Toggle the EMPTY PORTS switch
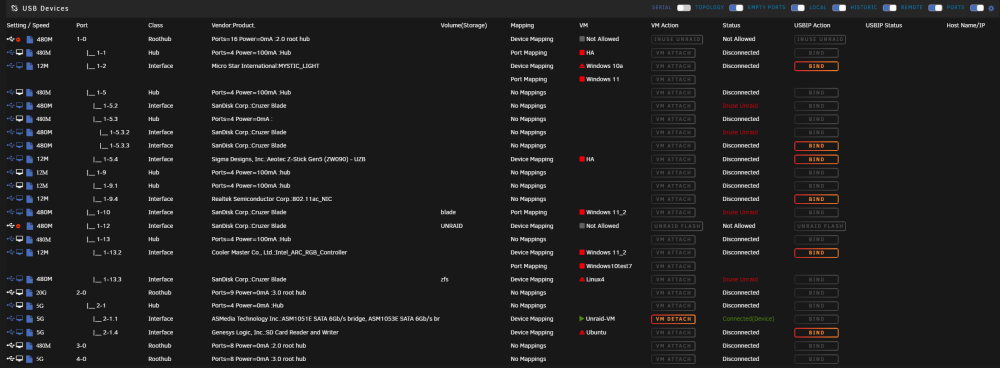1000x368 pixels. click(x=798, y=8)
